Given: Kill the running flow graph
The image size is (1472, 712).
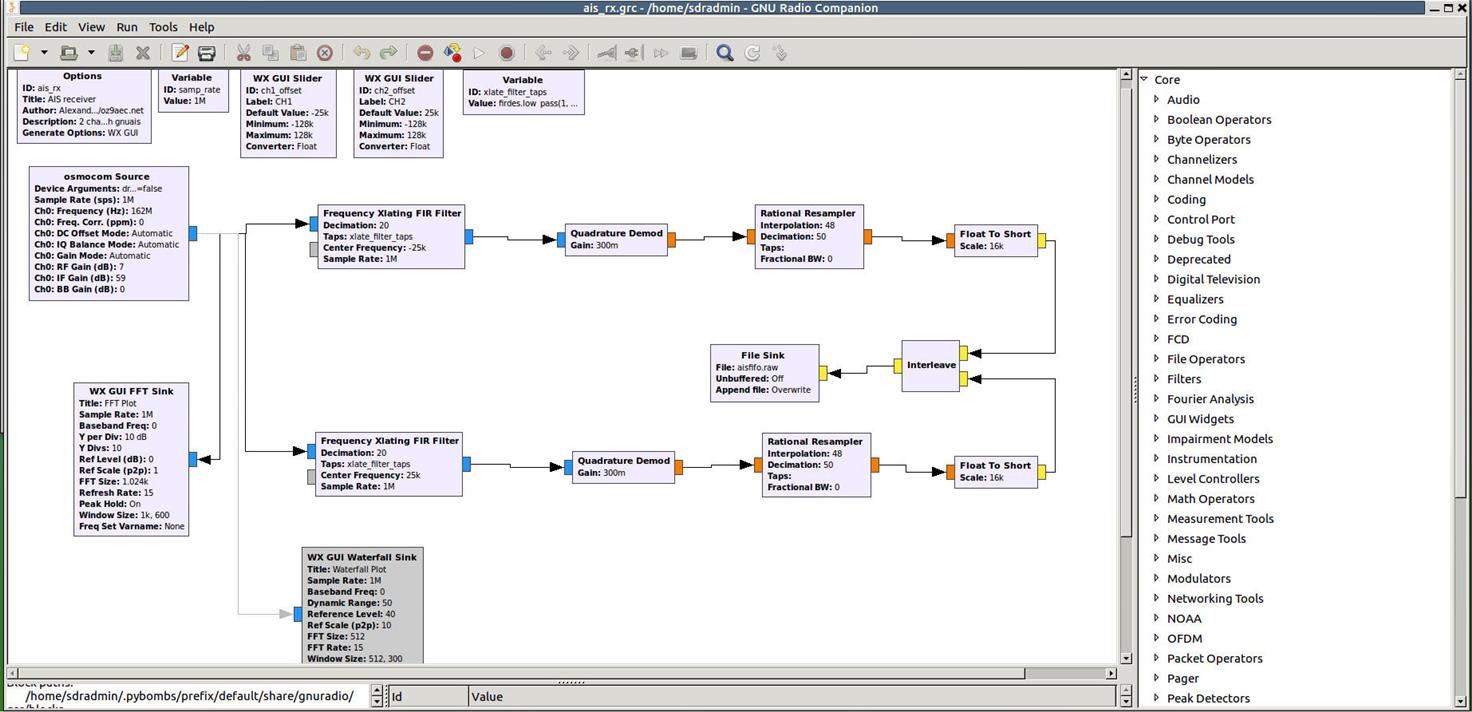Looking at the screenshot, I should coord(506,53).
